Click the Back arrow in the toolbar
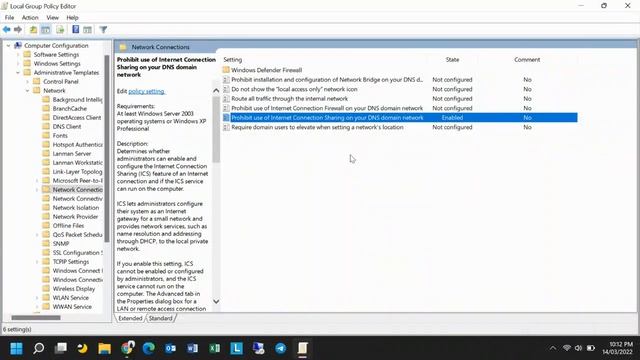 click(x=7, y=29)
